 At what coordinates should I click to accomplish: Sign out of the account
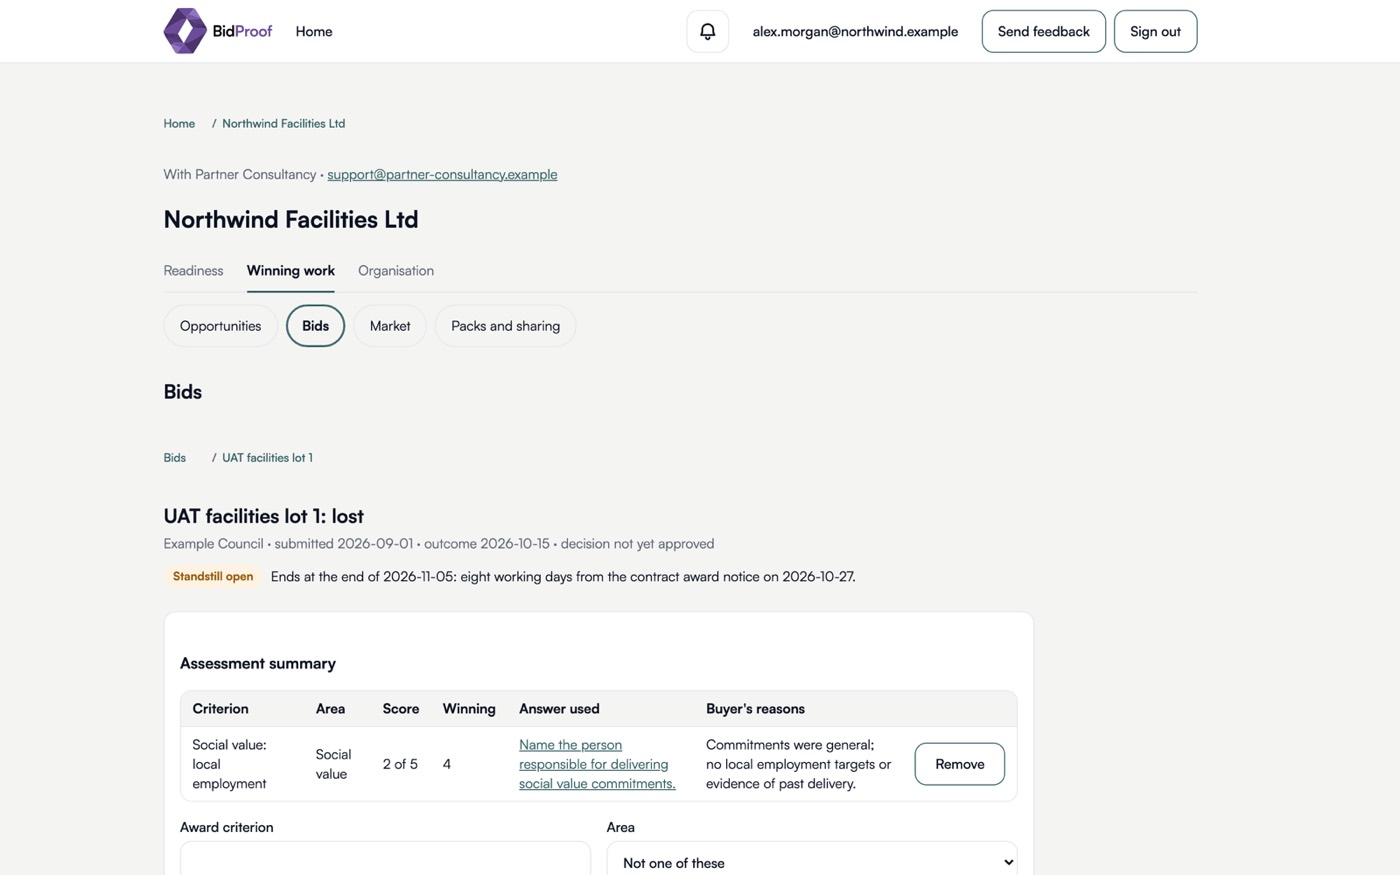point(1155,31)
